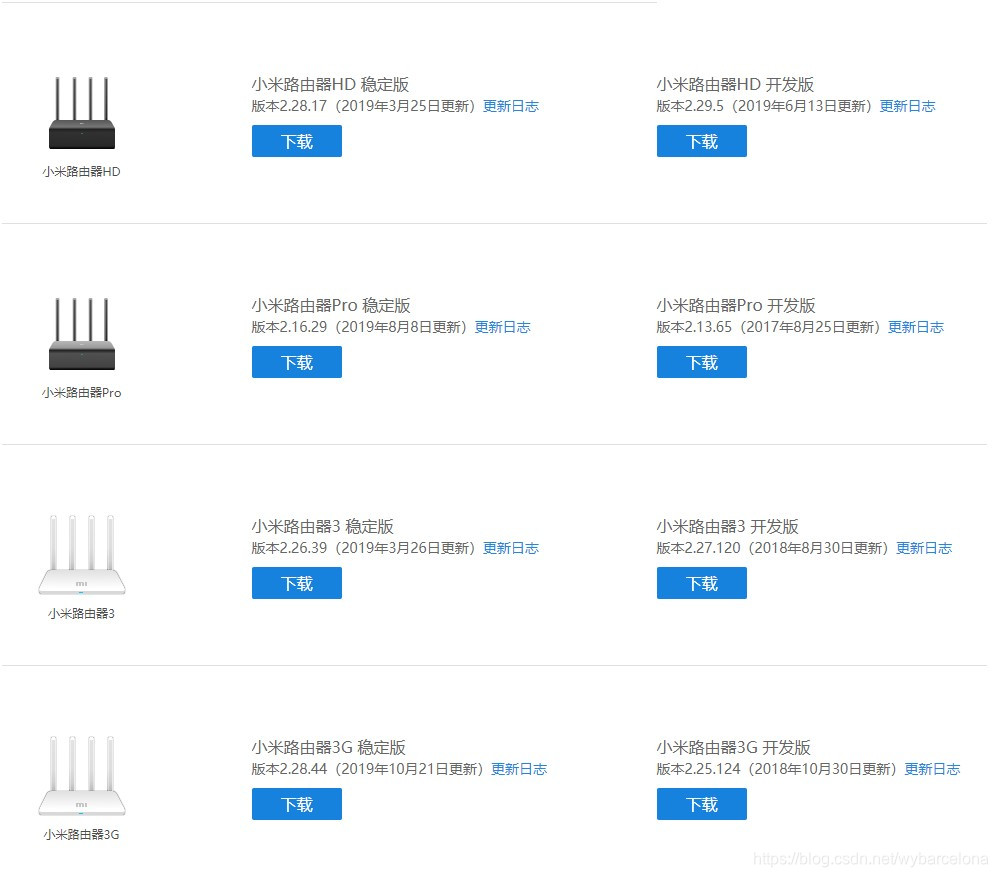Click version text 版本2.26.39 (2019年3月26日更新)
This screenshot has width=998, height=877.
coord(363,548)
